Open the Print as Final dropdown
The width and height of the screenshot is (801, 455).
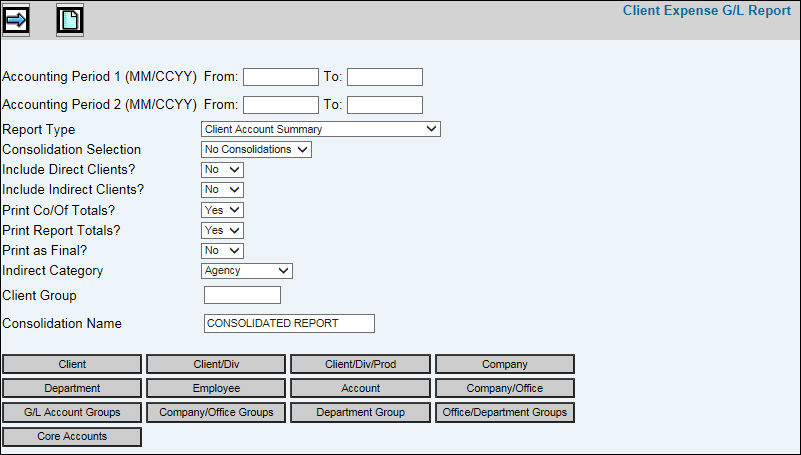click(222, 250)
